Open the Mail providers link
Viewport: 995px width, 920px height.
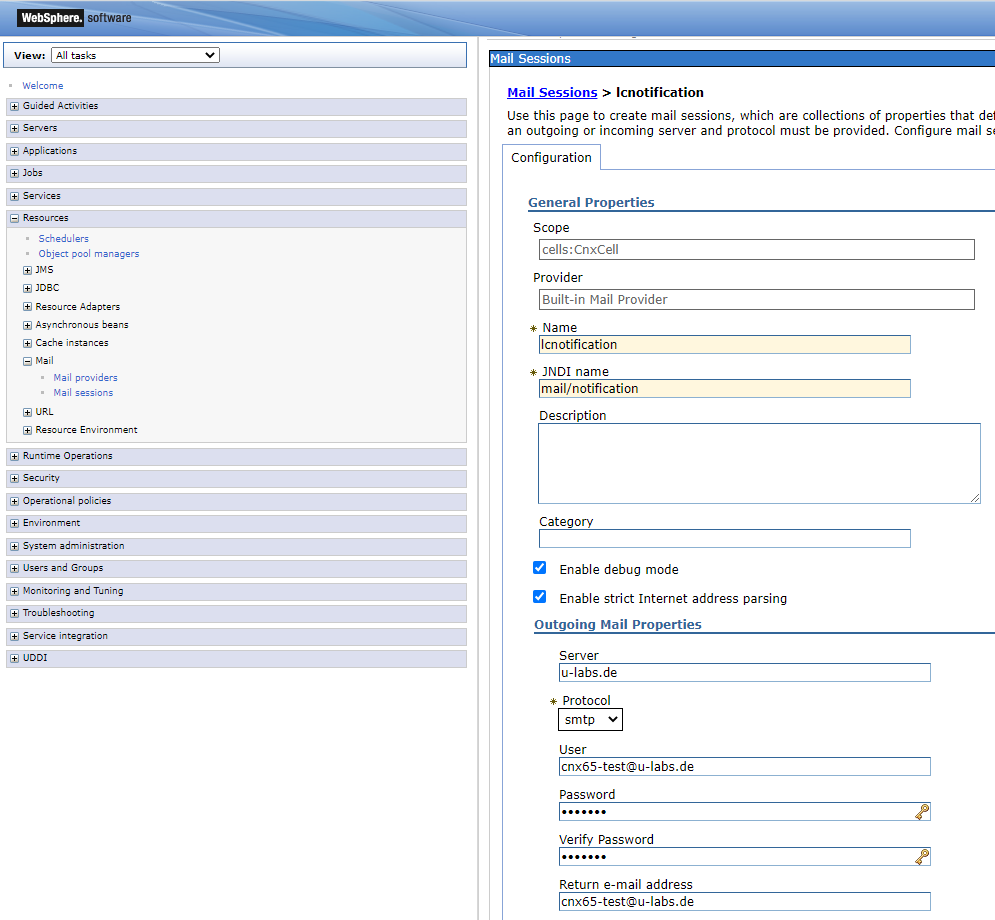click(x=86, y=378)
